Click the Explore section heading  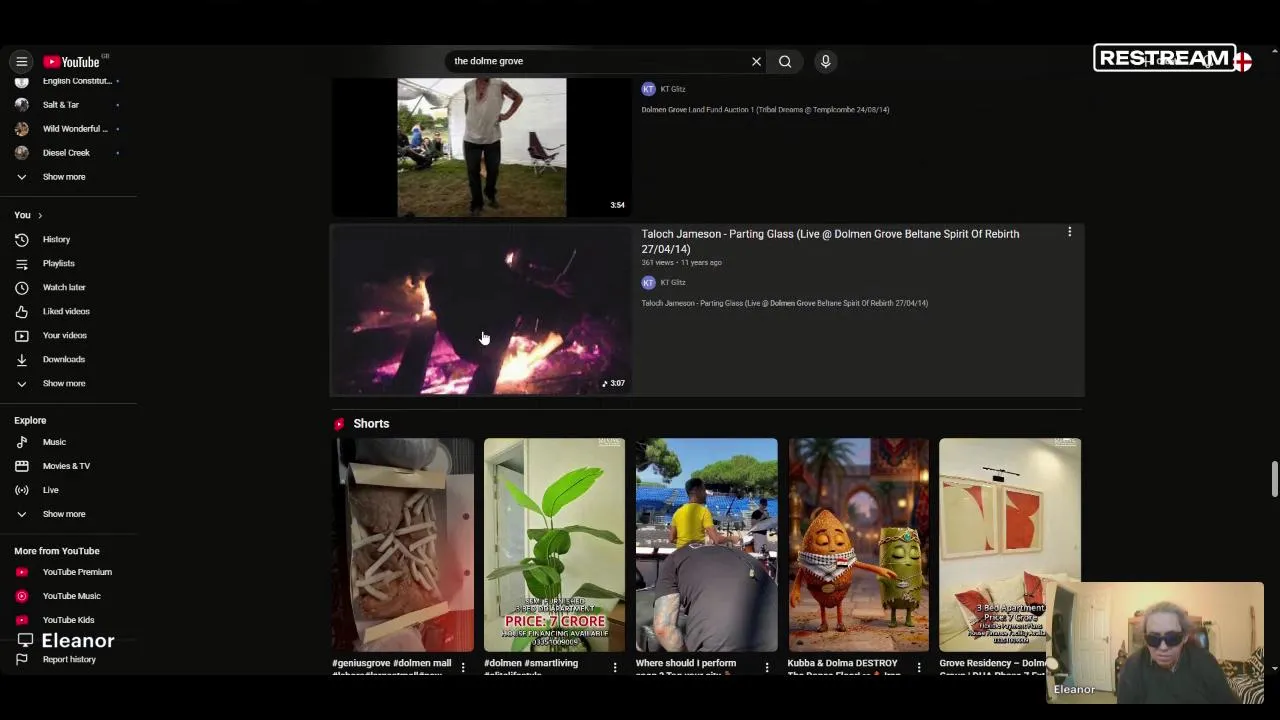[30, 421]
